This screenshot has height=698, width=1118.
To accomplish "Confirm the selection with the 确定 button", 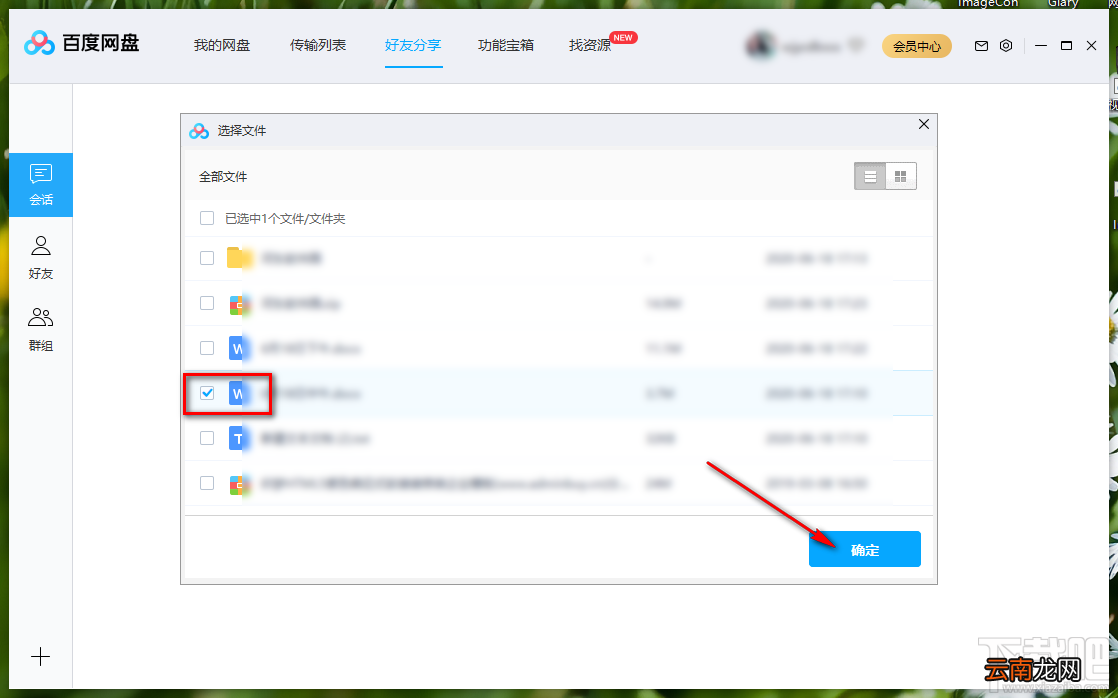I will pos(865,549).
